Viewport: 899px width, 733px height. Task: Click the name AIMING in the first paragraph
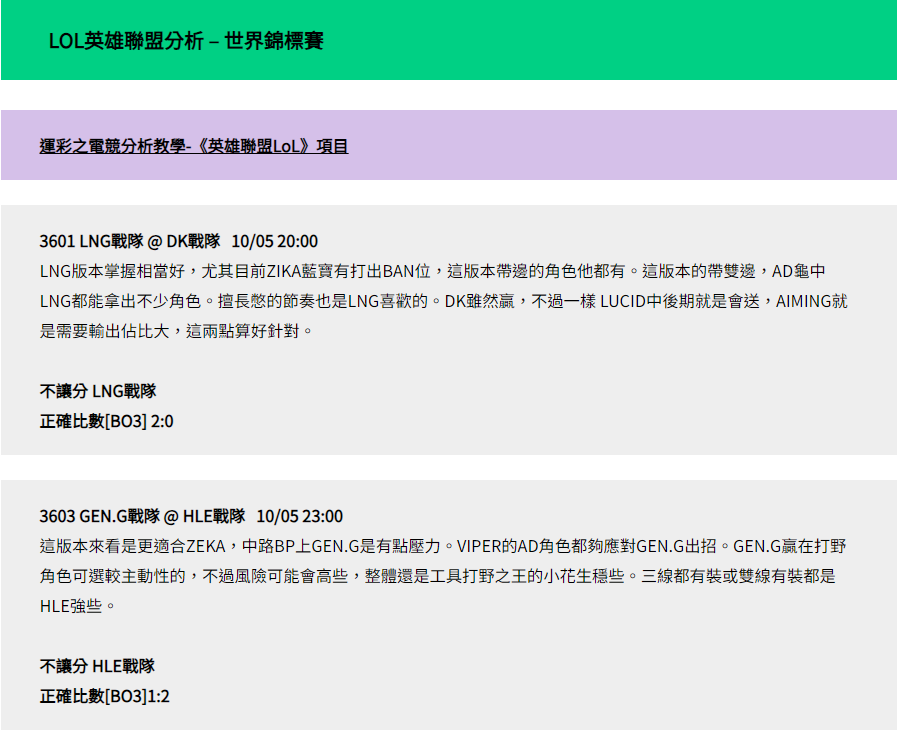(810, 301)
